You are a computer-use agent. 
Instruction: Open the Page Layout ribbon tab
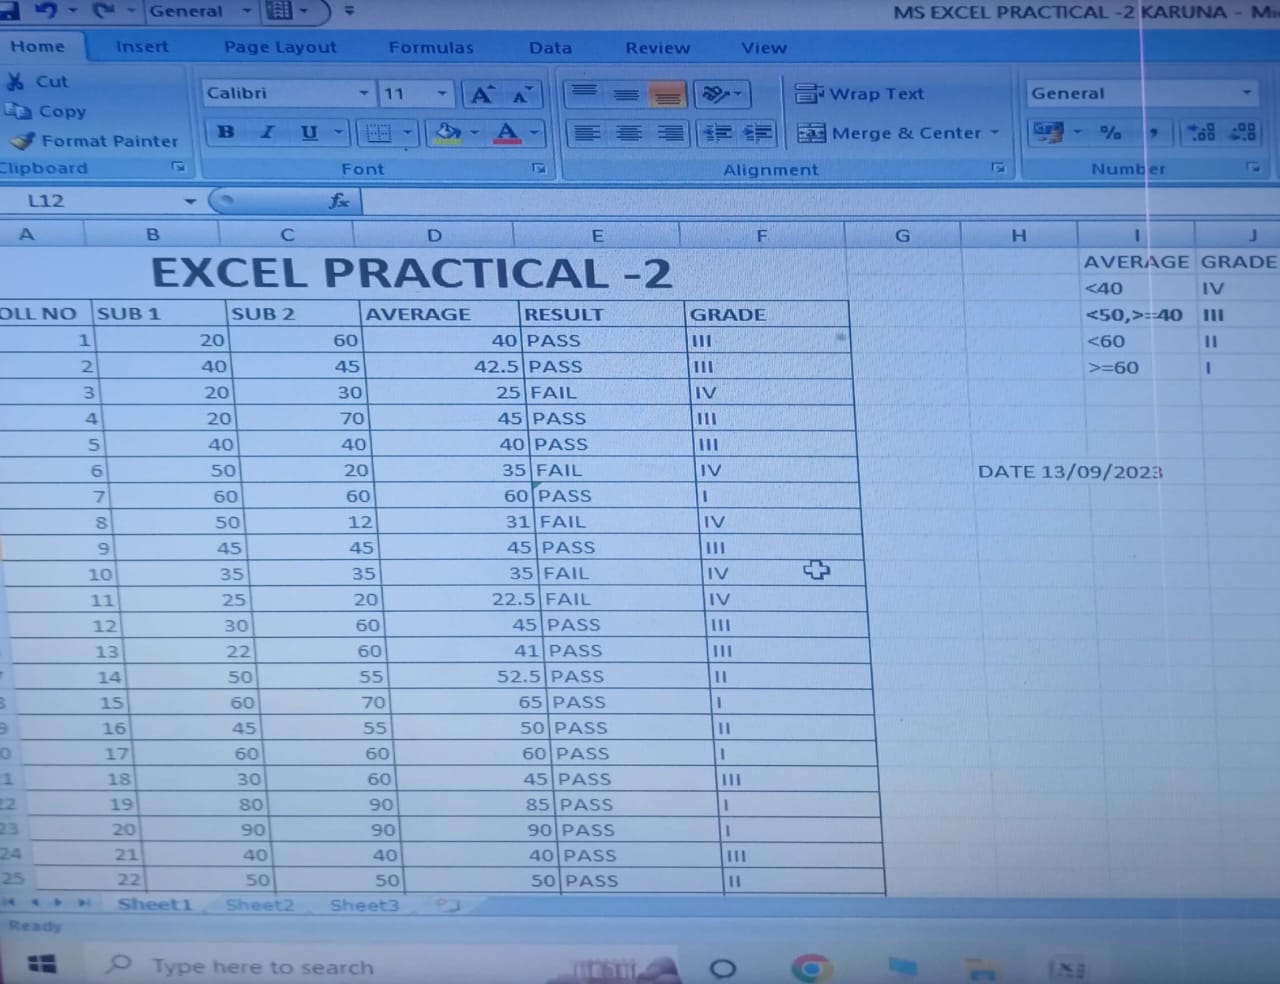(x=280, y=47)
